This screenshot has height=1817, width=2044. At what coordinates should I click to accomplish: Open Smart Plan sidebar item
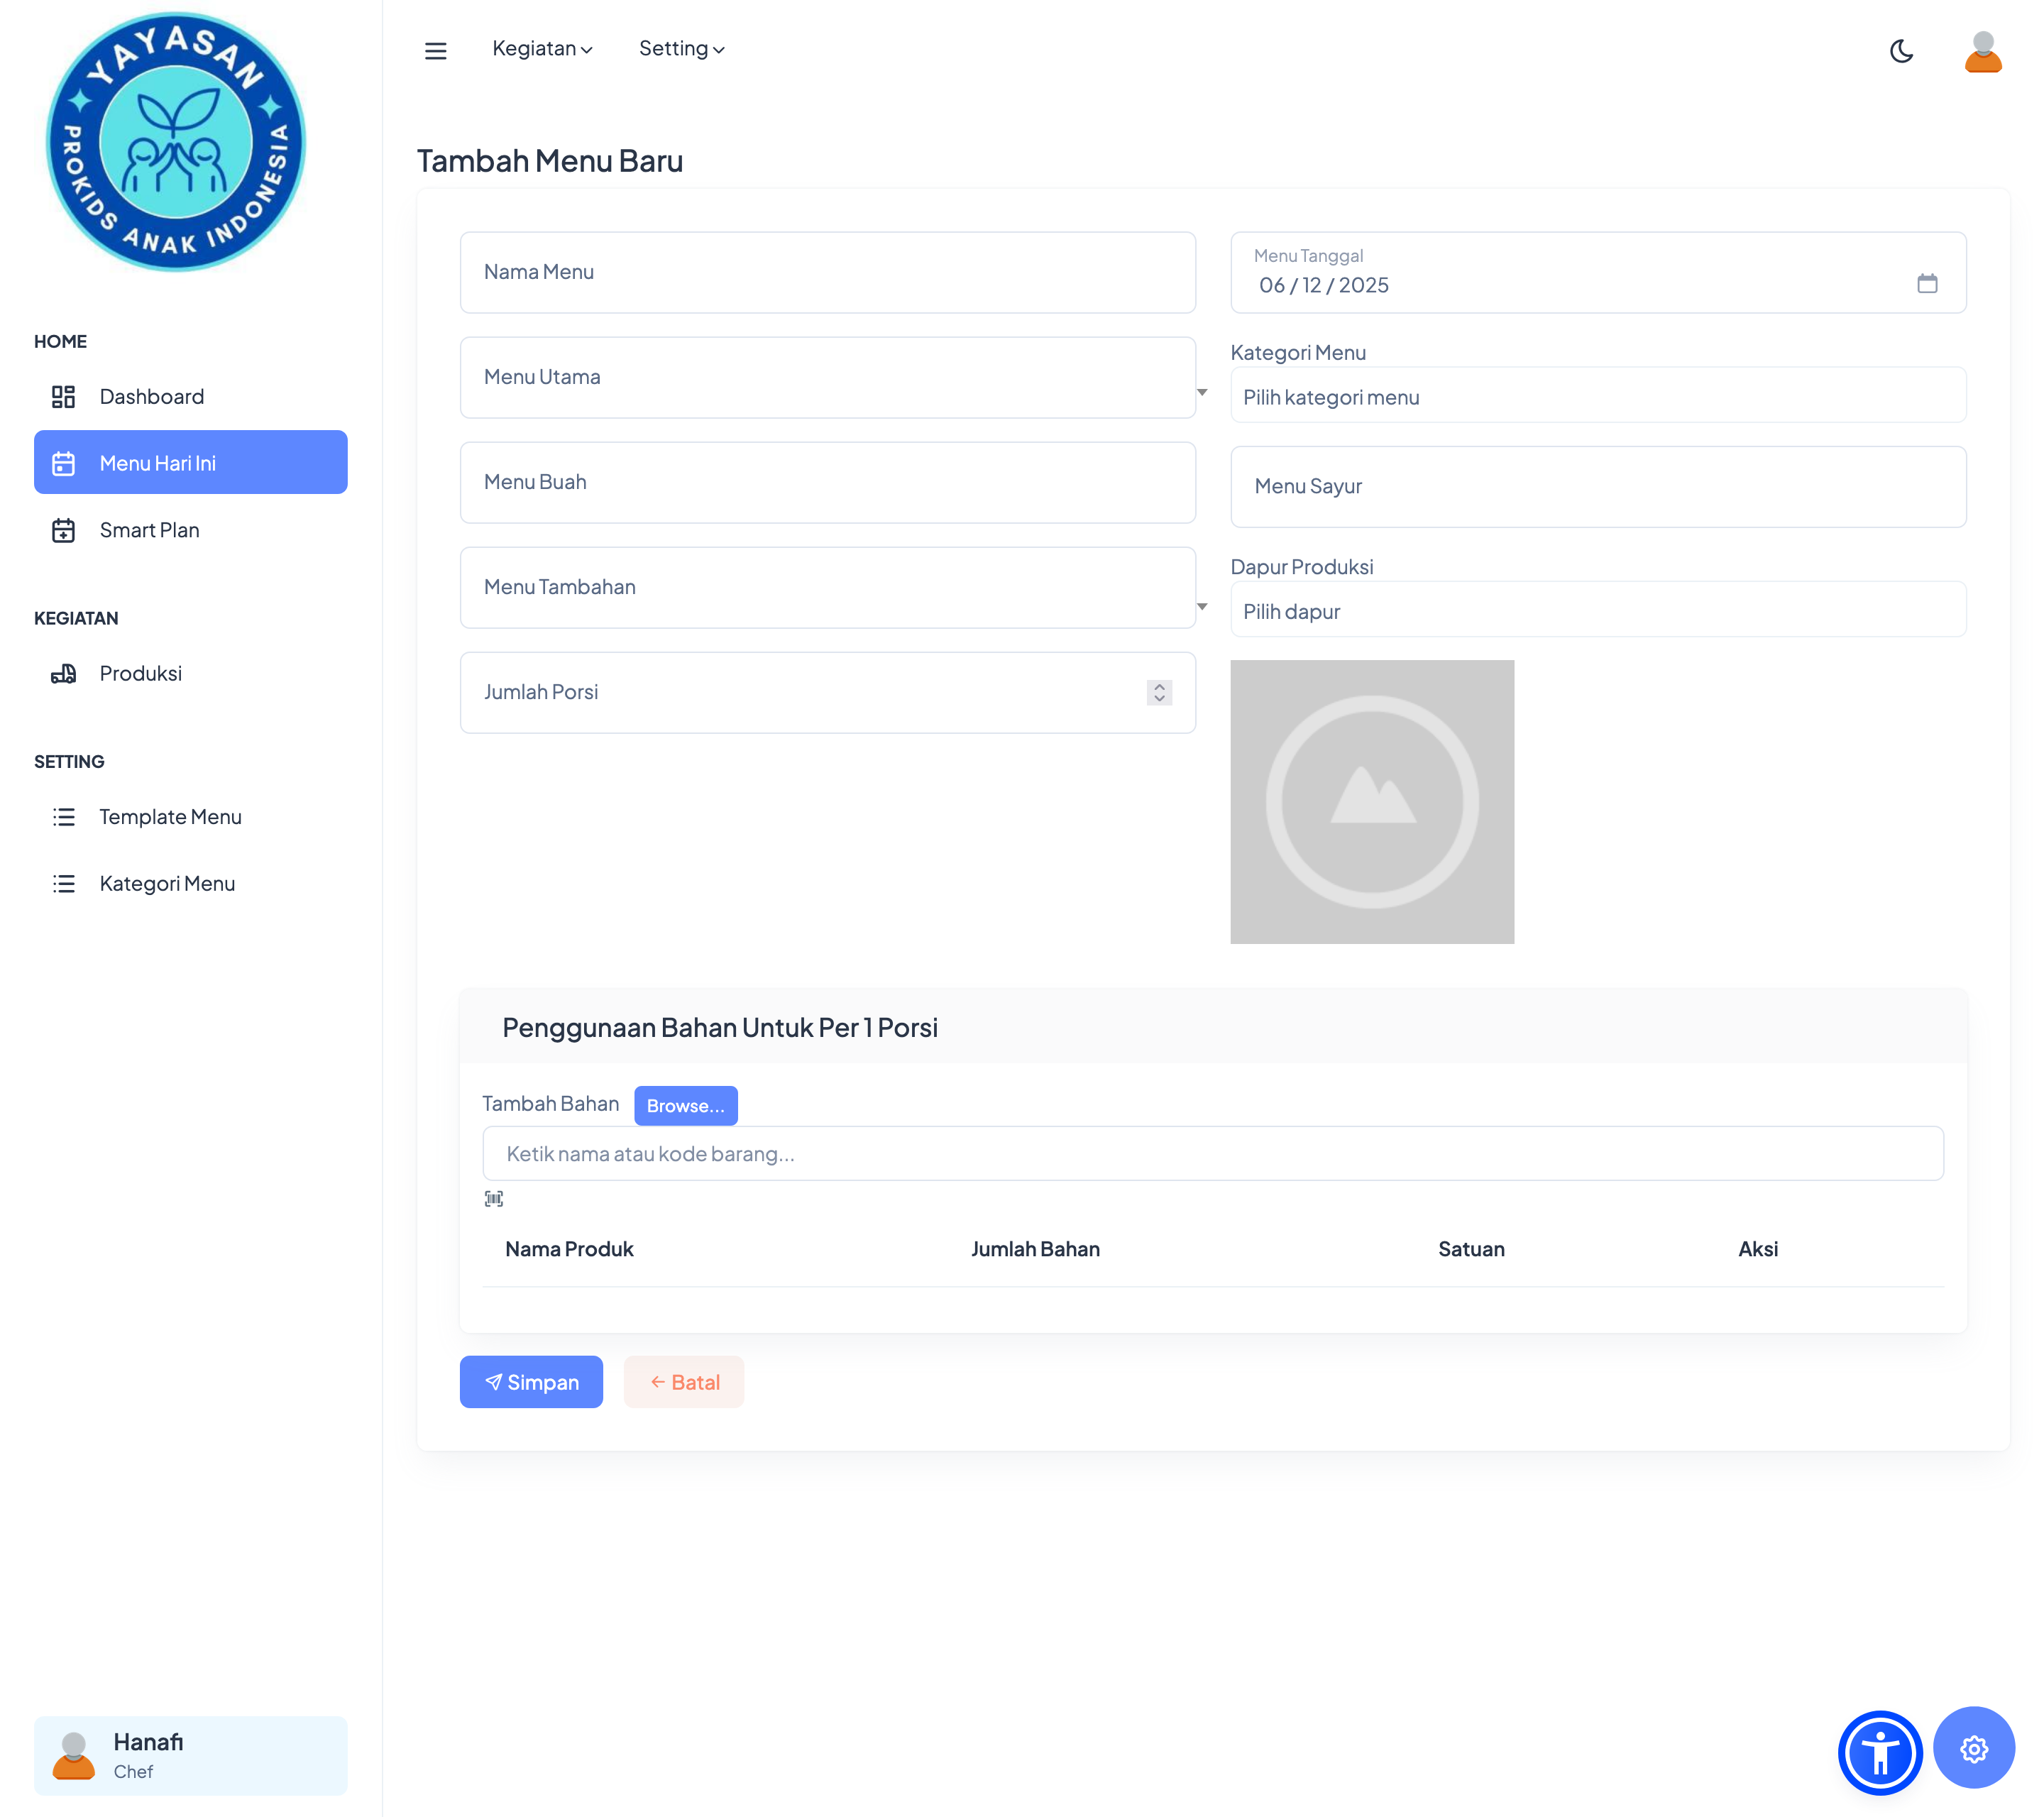(149, 530)
